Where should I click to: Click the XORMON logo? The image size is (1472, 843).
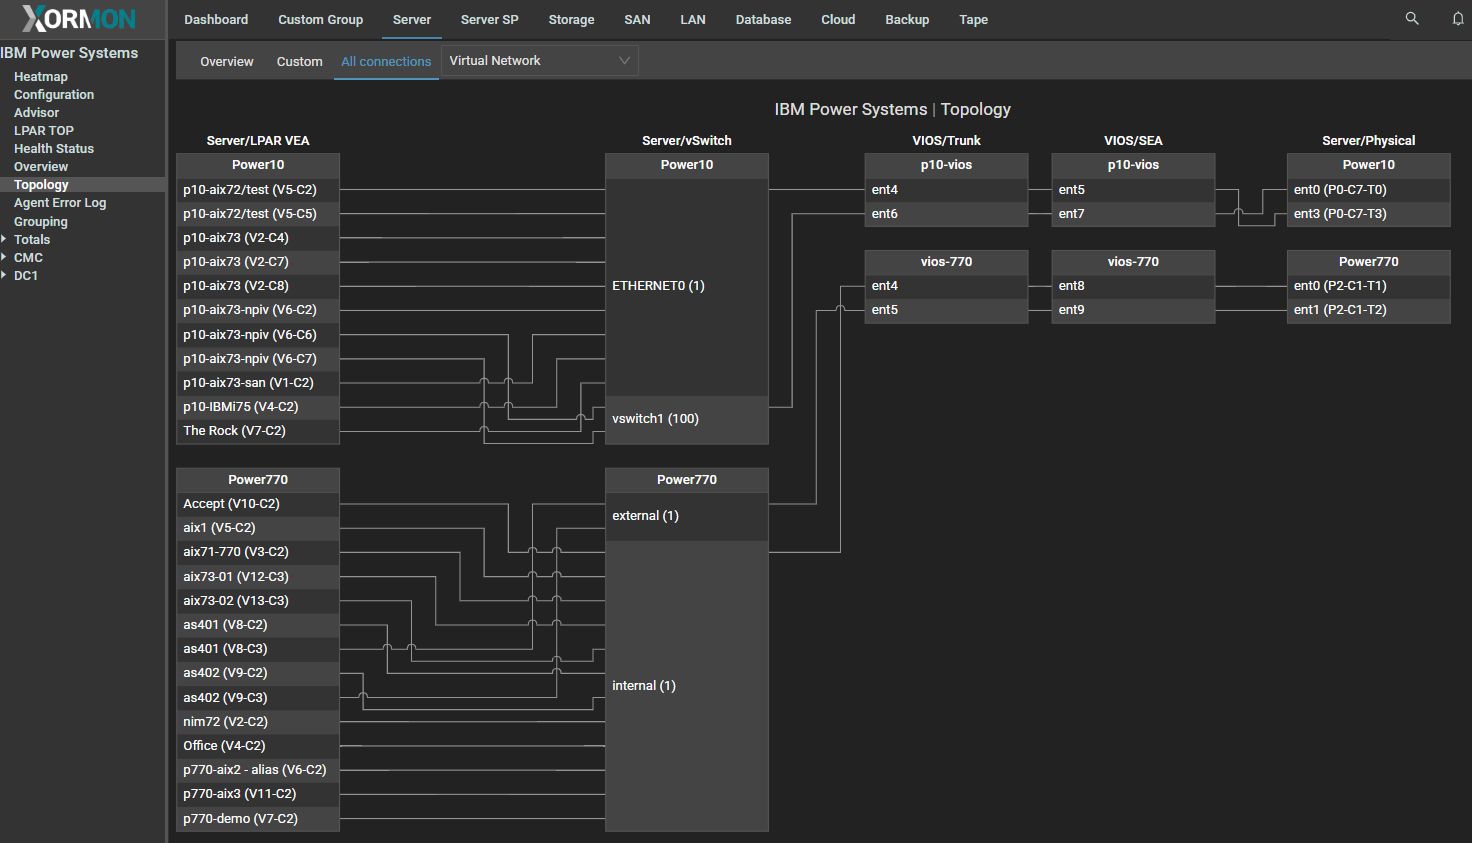click(x=79, y=19)
